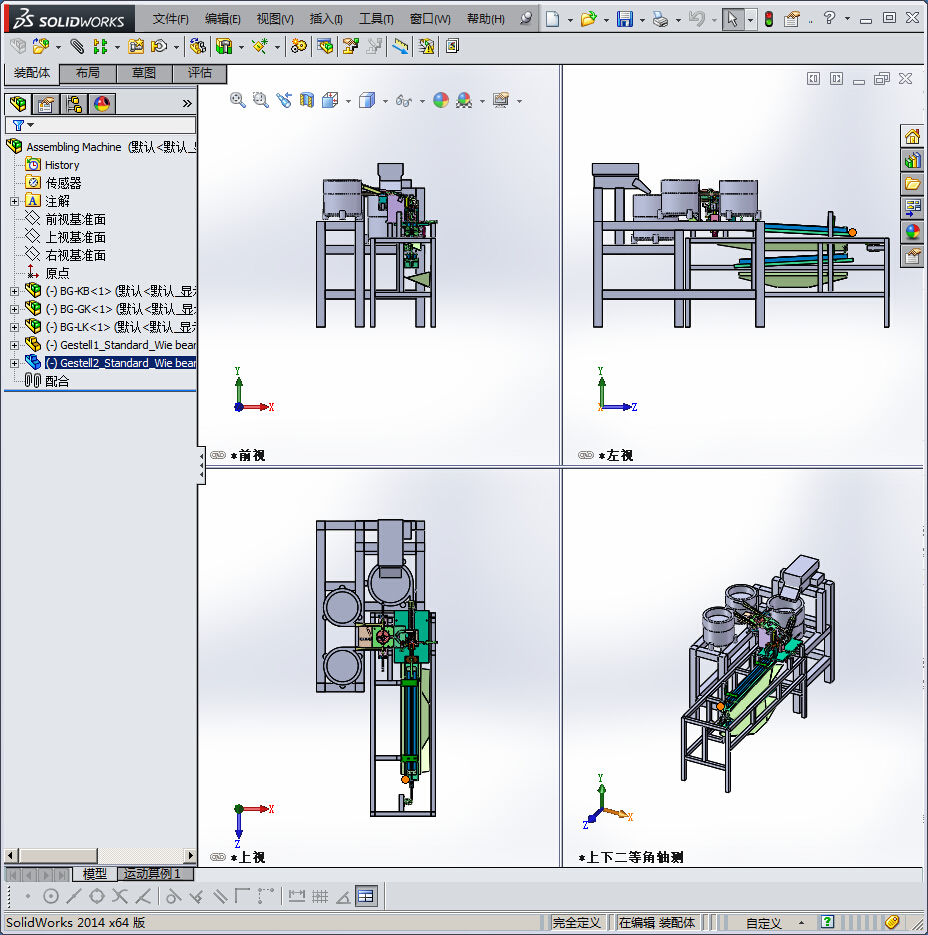Image resolution: width=928 pixels, height=935 pixels.
Task: Click the Print icon
Action: 659,19
